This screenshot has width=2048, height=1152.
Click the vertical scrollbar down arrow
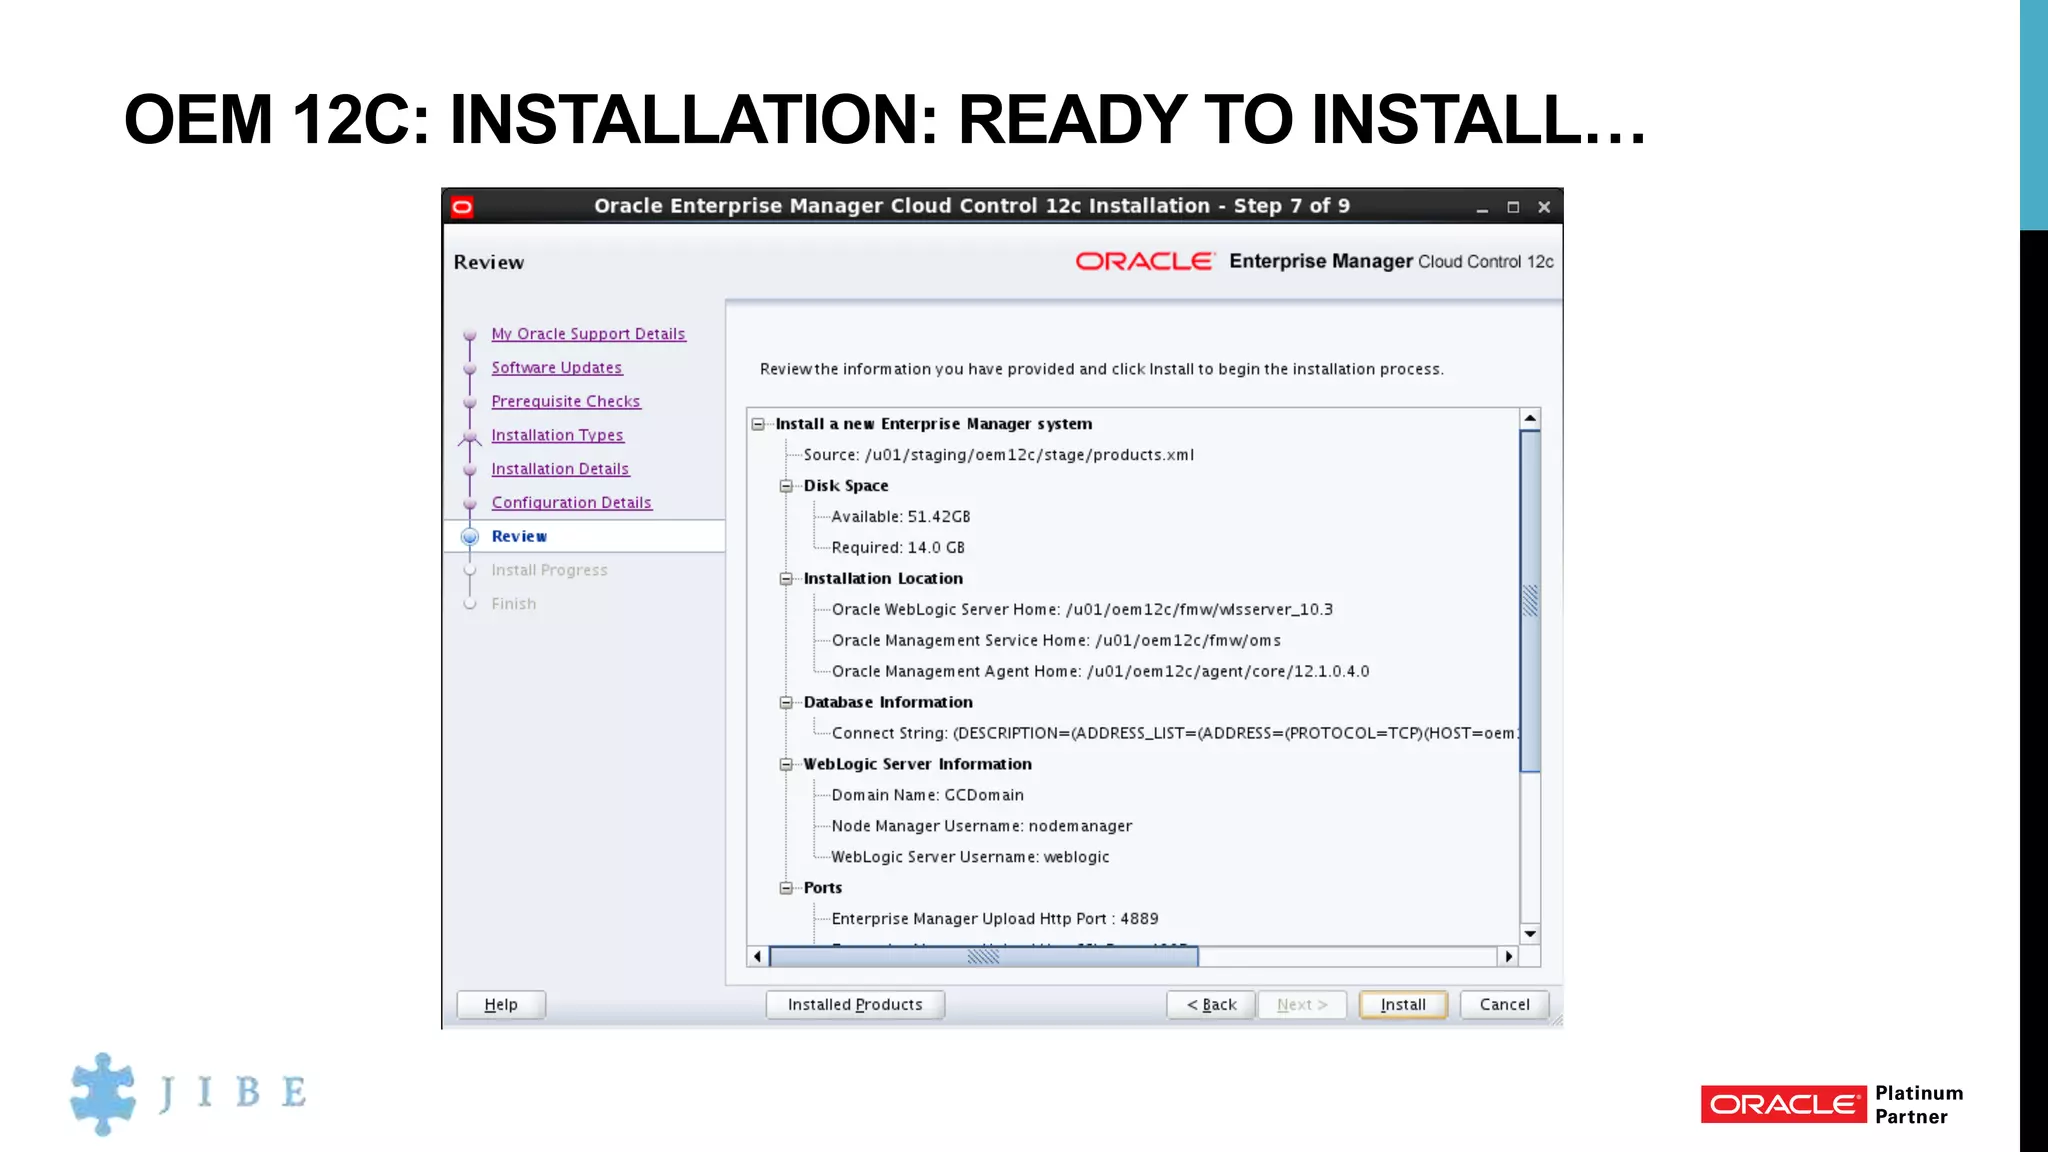tap(1530, 934)
